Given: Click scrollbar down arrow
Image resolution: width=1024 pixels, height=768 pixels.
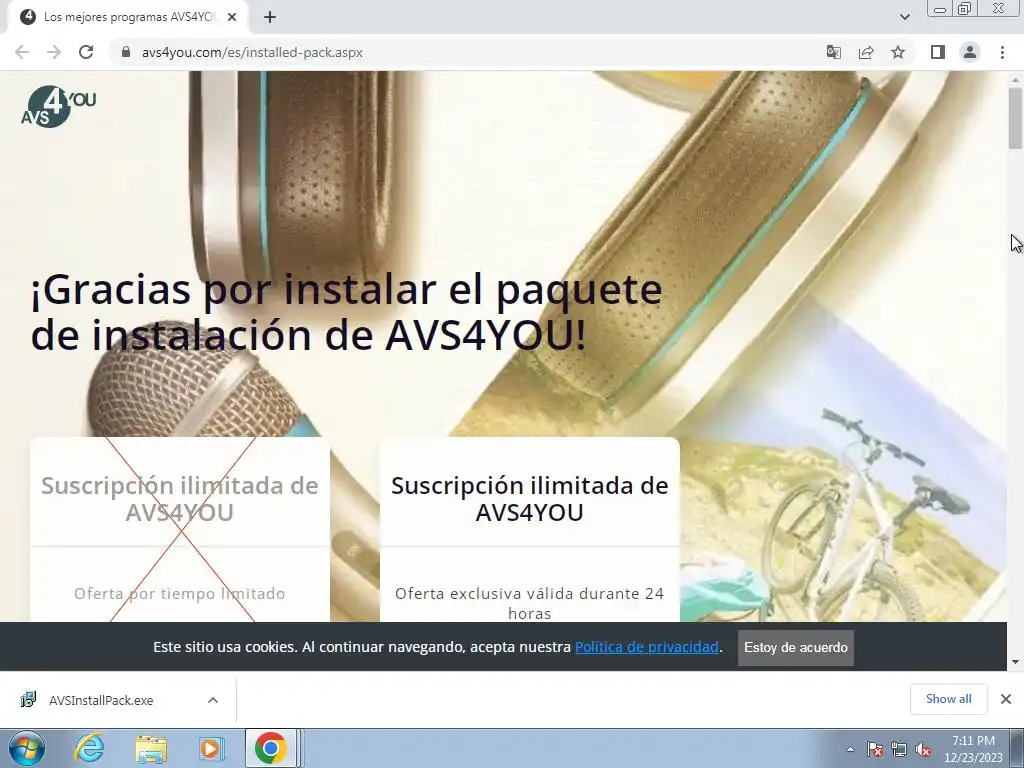Looking at the screenshot, I should coord(1015,662).
